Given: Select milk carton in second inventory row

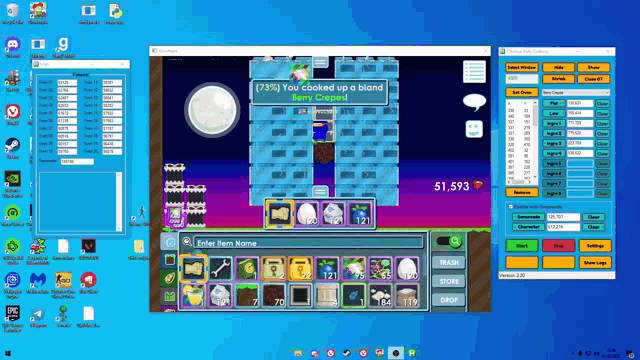Looking at the screenshot, I should click(x=220, y=296).
